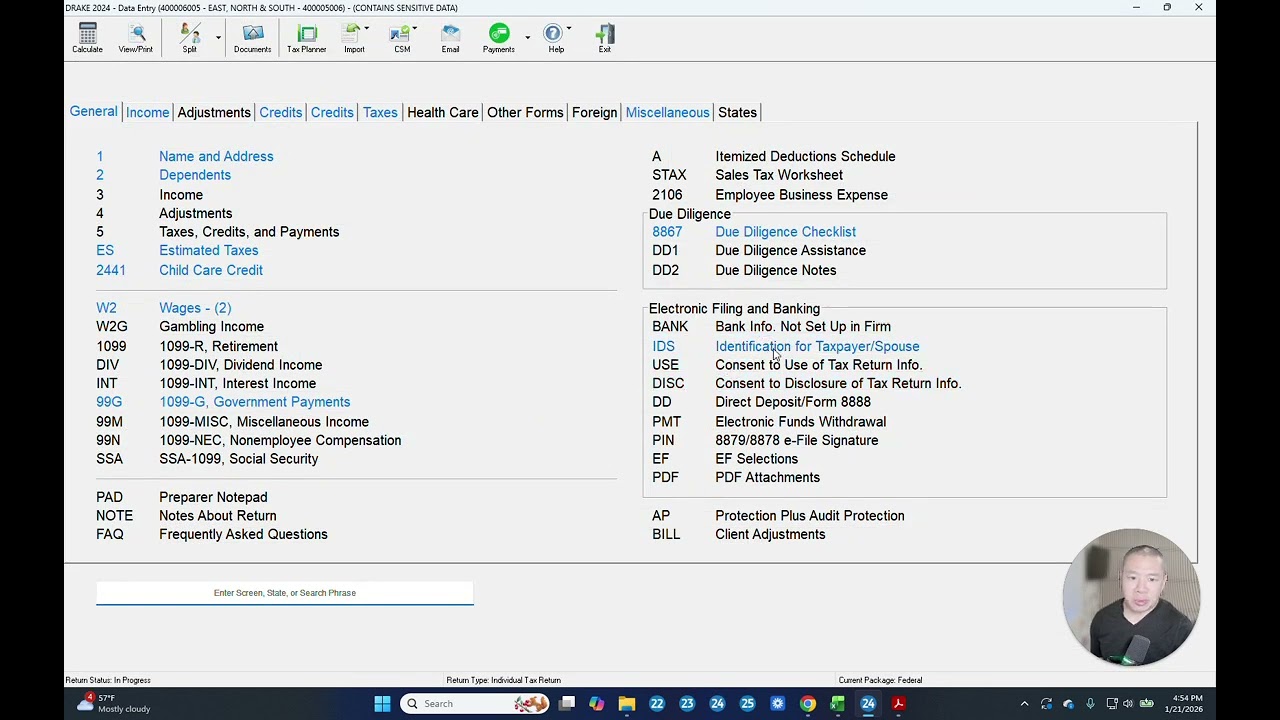Select the Health Care tab
Screen dimensions: 1280x720
(442, 113)
